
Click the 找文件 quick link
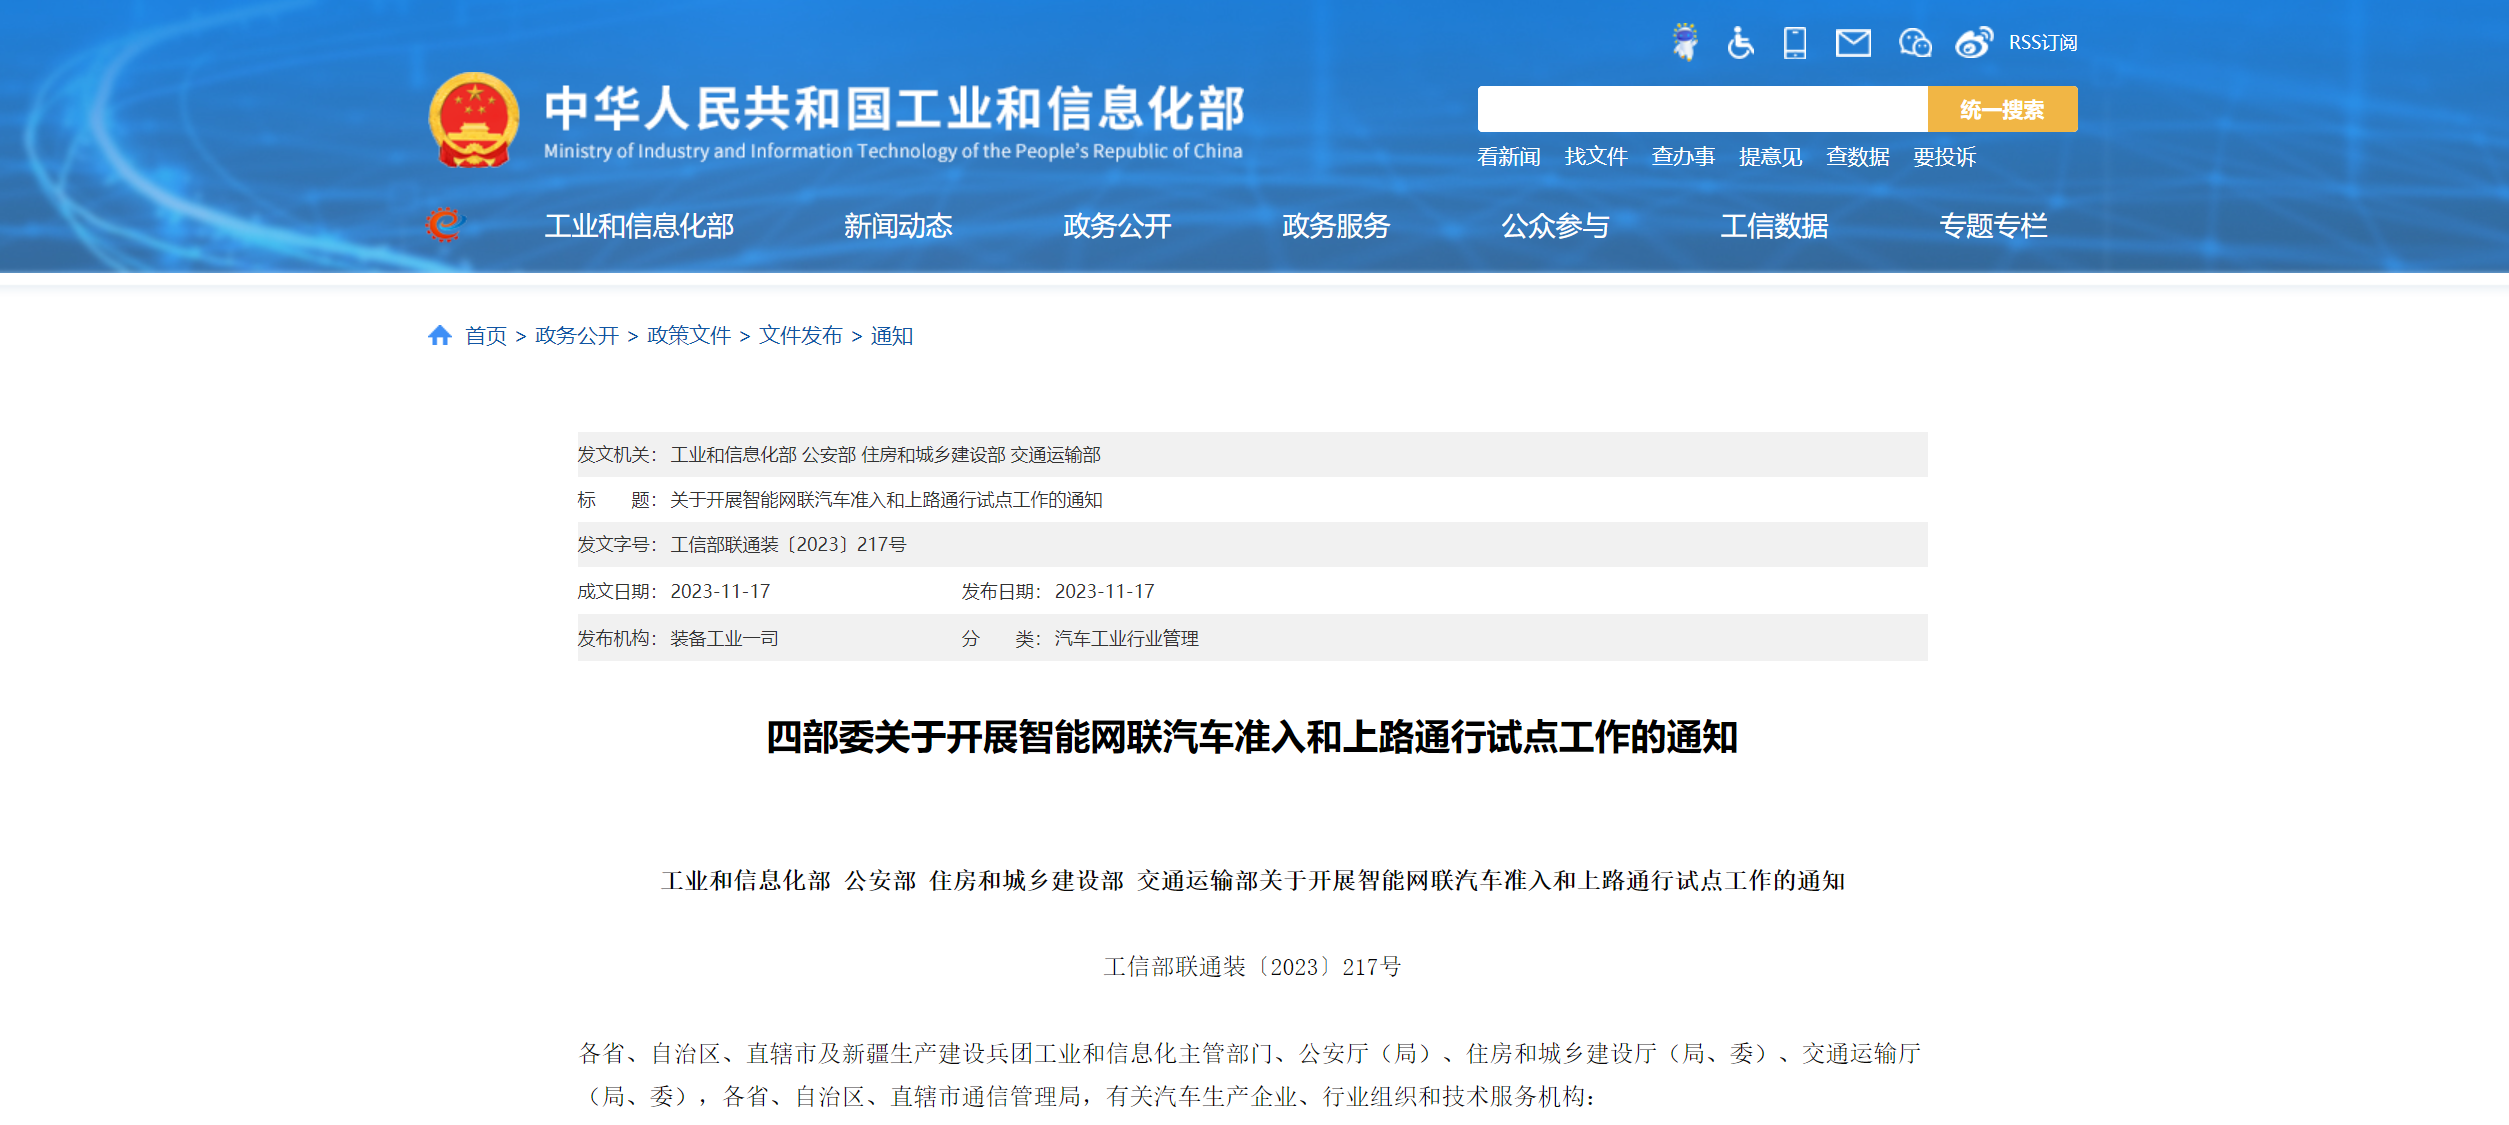click(x=1596, y=157)
